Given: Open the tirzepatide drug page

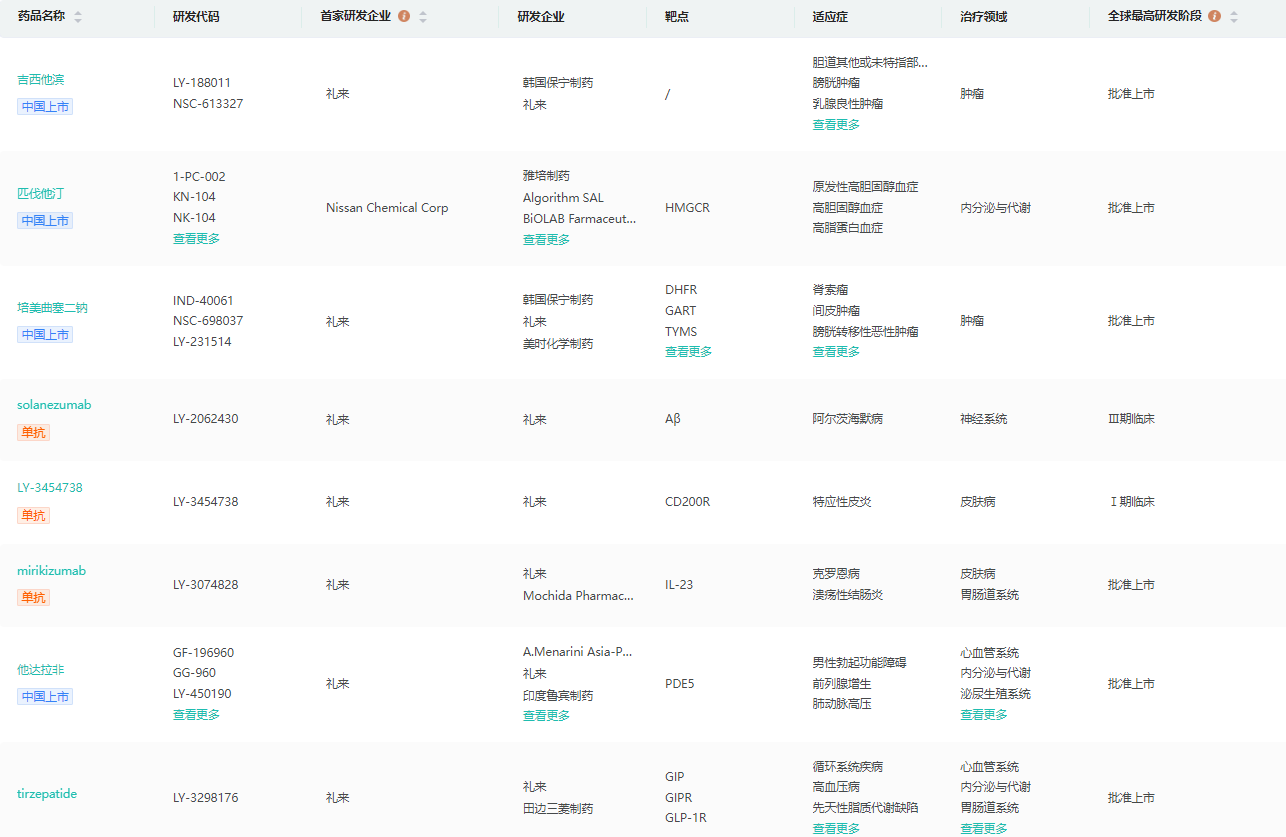Looking at the screenshot, I should (47, 794).
